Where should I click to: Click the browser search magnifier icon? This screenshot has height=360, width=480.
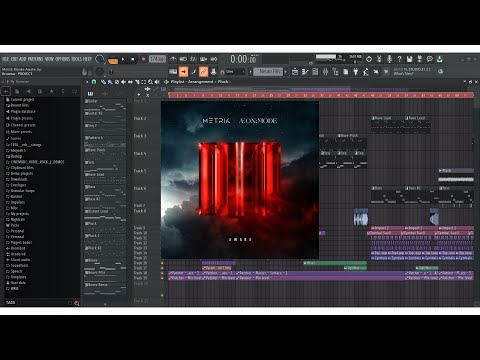coord(77,303)
